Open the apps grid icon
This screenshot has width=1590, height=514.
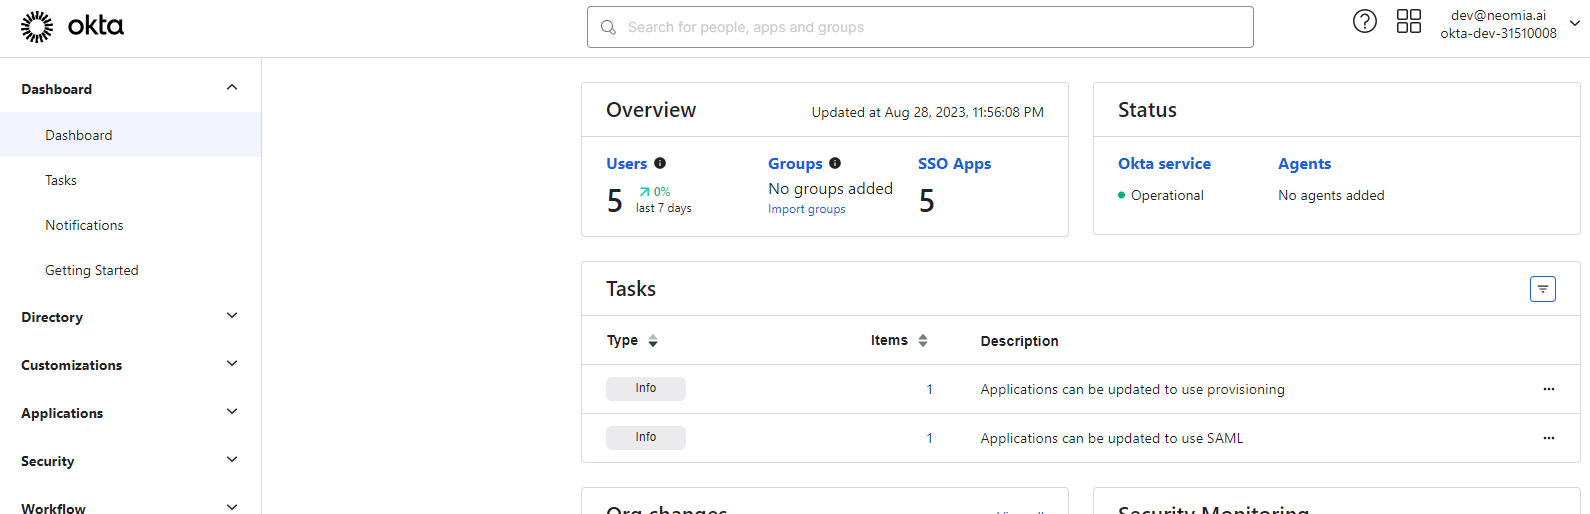coord(1409,21)
